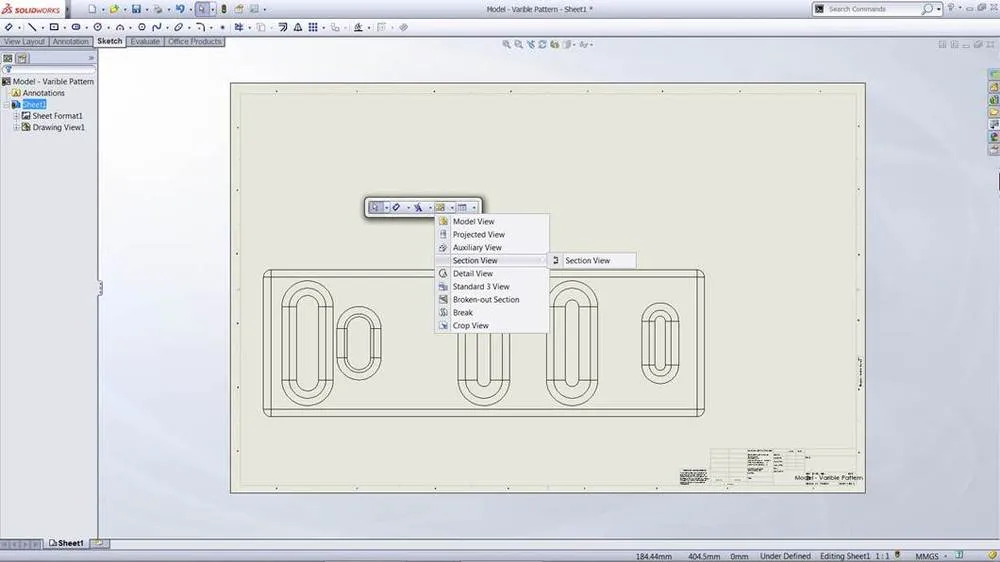Select the Sketch Fillet tool
The width and height of the screenshot is (1000, 562).
(200, 27)
